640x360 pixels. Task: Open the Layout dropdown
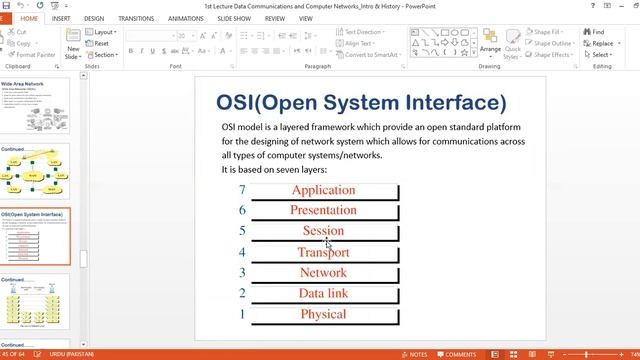coord(101,32)
